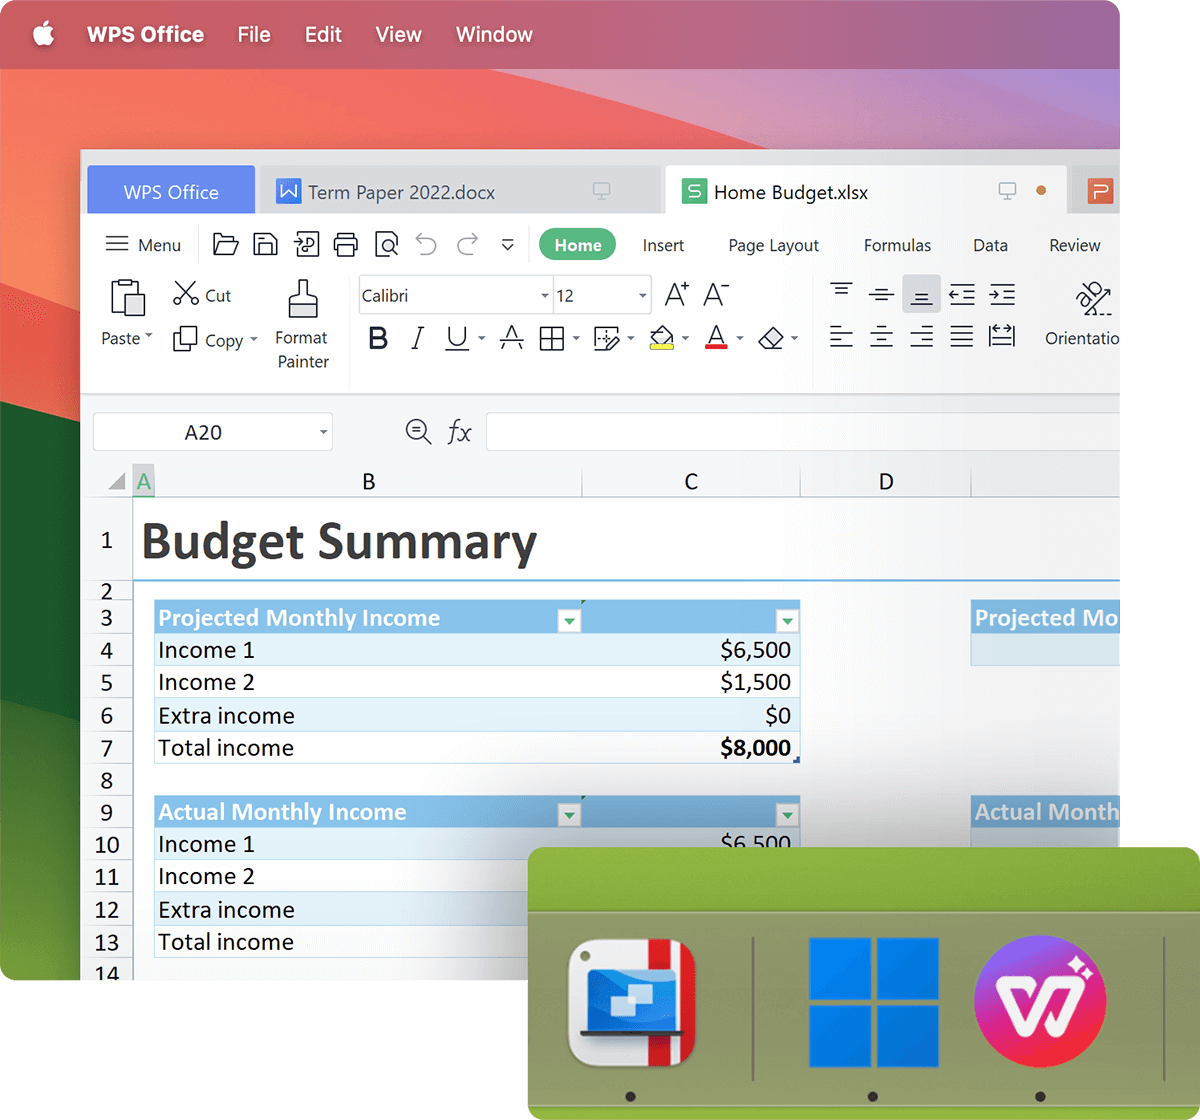Screen dimensions: 1200x1120
Task: Switch to the Formulas ribbon tab
Action: tap(896, 245)
